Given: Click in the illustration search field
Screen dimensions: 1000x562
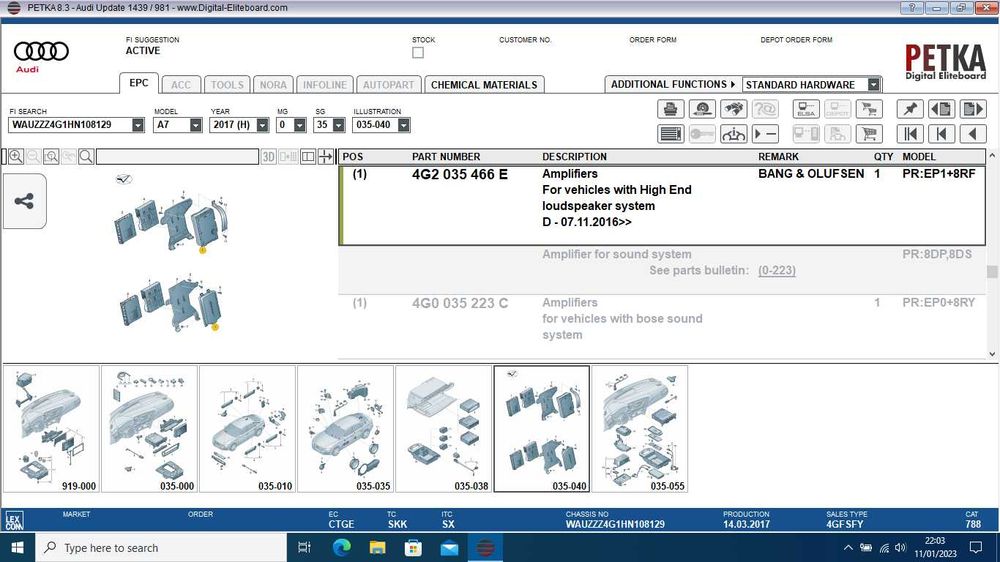Looking at the screenshot, I should pos(177,156).
